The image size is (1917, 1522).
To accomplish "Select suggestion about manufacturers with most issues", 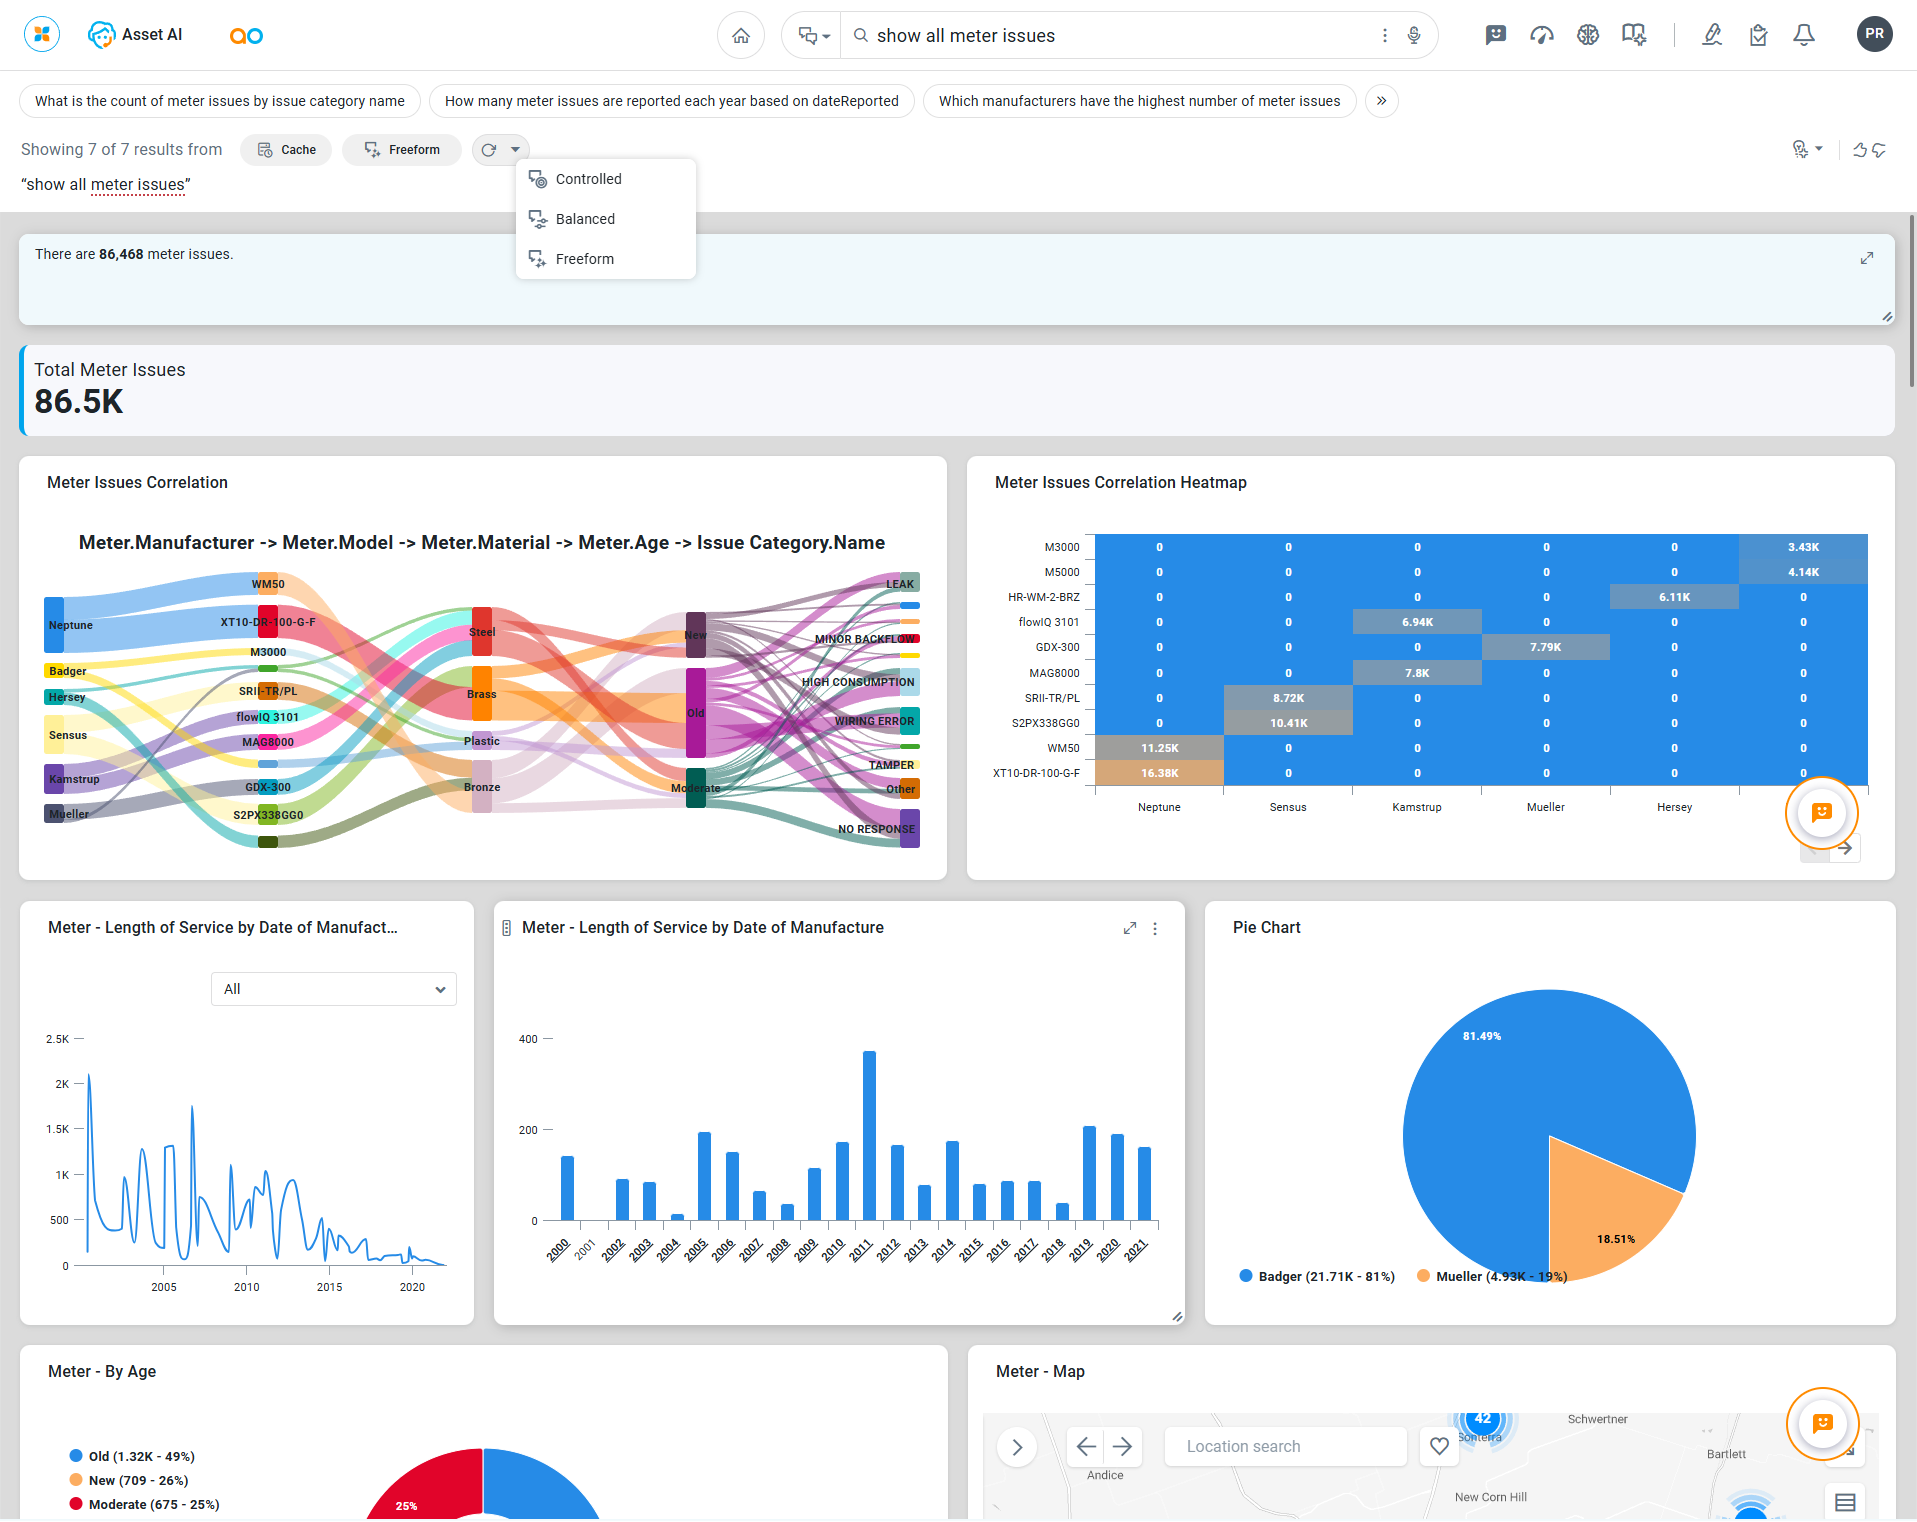I will coord(1140,101).
